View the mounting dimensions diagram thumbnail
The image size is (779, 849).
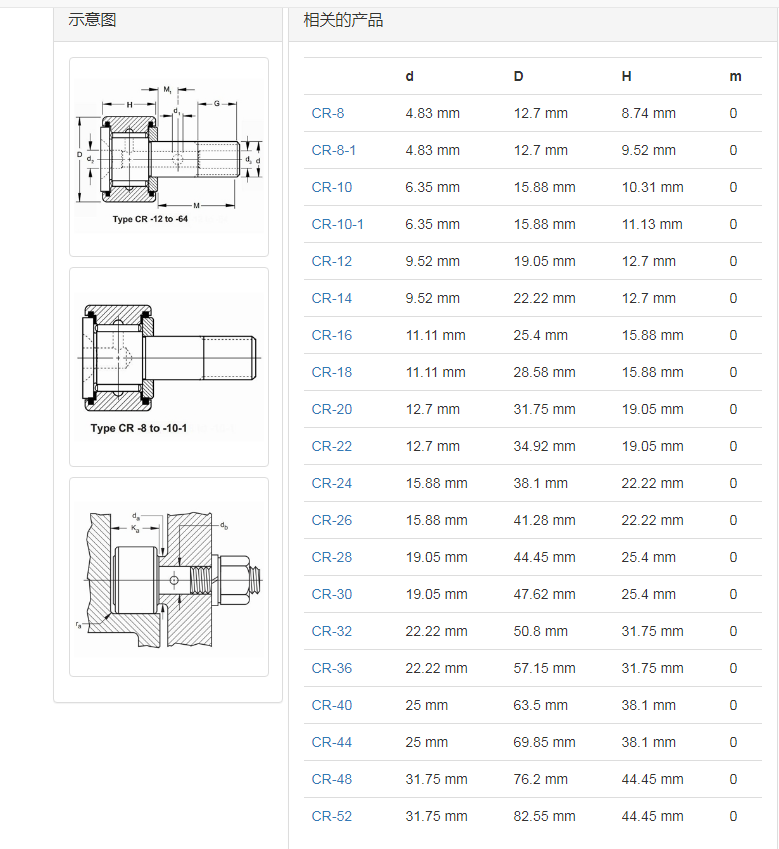[169, 577]
